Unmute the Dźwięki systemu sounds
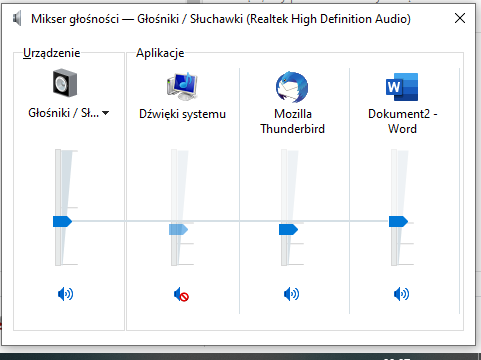This screenshot has height=360, width=481. 181,294
